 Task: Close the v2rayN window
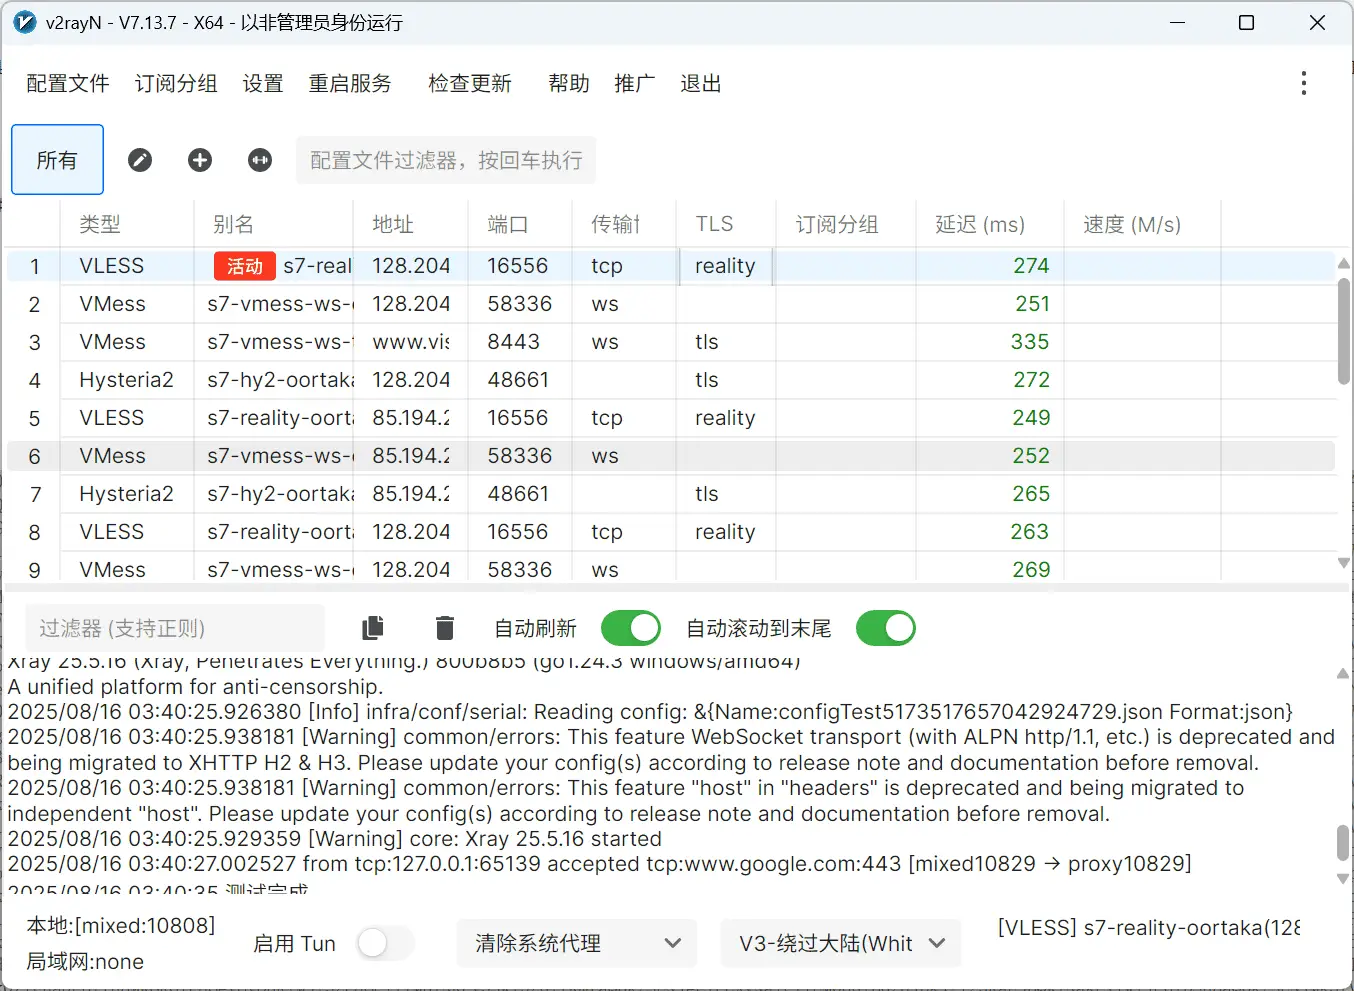coord(1317,22)
